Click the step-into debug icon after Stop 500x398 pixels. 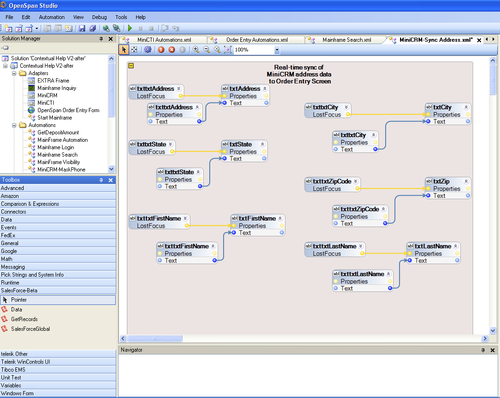tap(165, 29)
